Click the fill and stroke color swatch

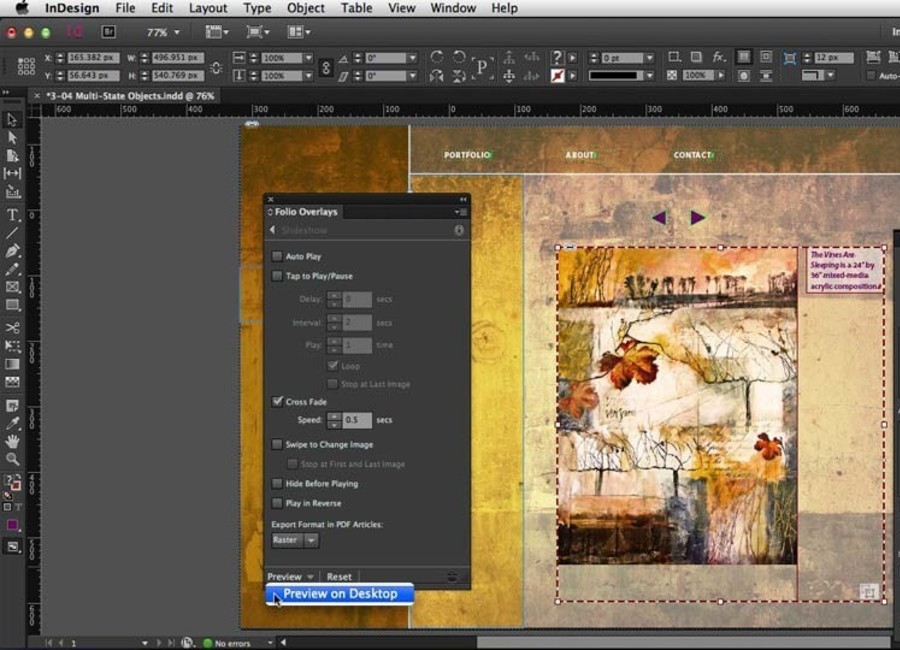[13, 482]
